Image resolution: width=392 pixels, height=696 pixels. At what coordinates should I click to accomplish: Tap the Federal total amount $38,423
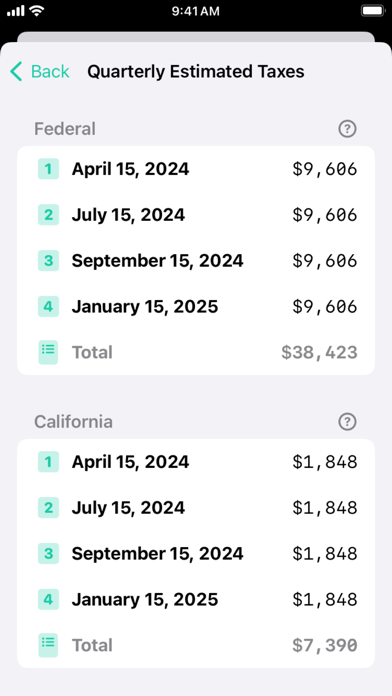[319, 352]
